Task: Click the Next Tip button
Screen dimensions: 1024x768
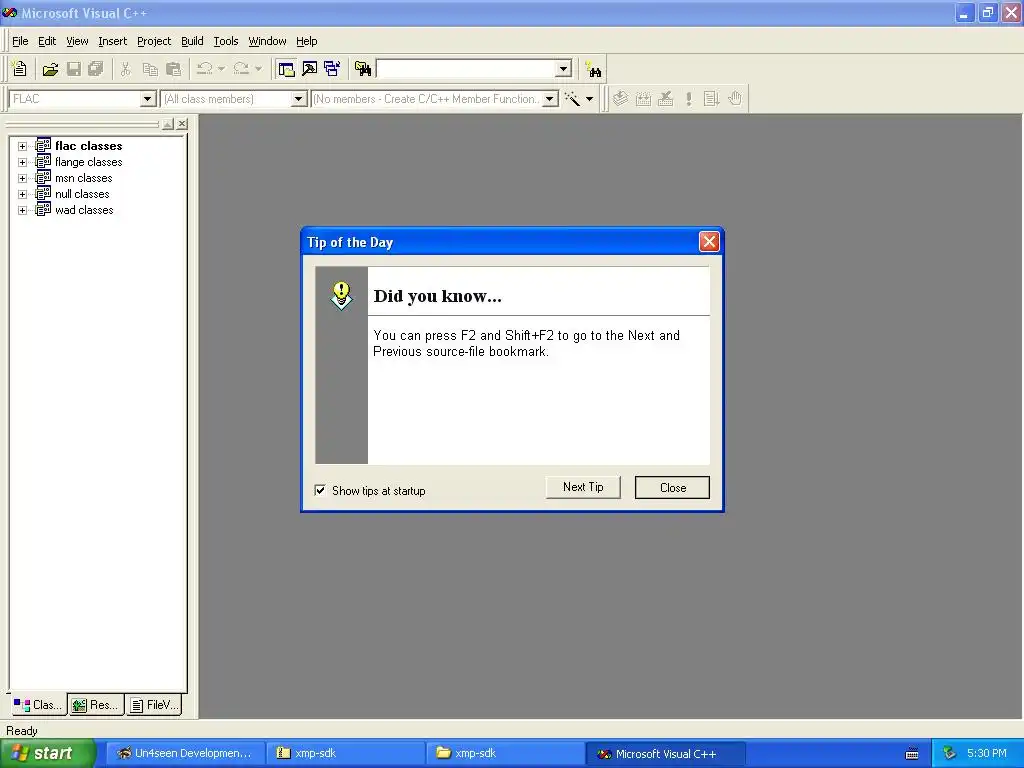Action: pos(583,487)
